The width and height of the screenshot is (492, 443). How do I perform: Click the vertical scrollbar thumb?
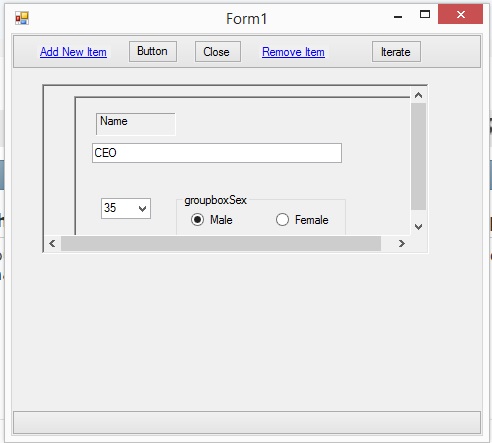coord(419,156)
